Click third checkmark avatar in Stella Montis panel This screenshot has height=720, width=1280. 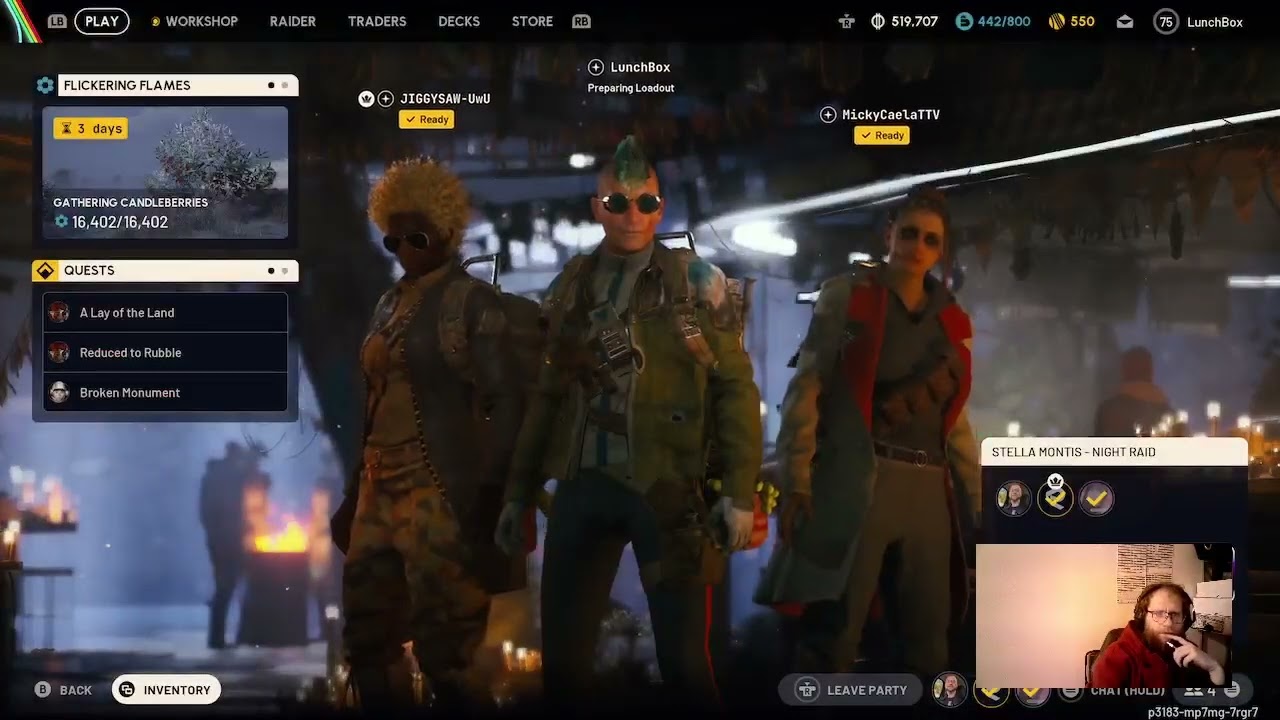(x=1097, y=498)
